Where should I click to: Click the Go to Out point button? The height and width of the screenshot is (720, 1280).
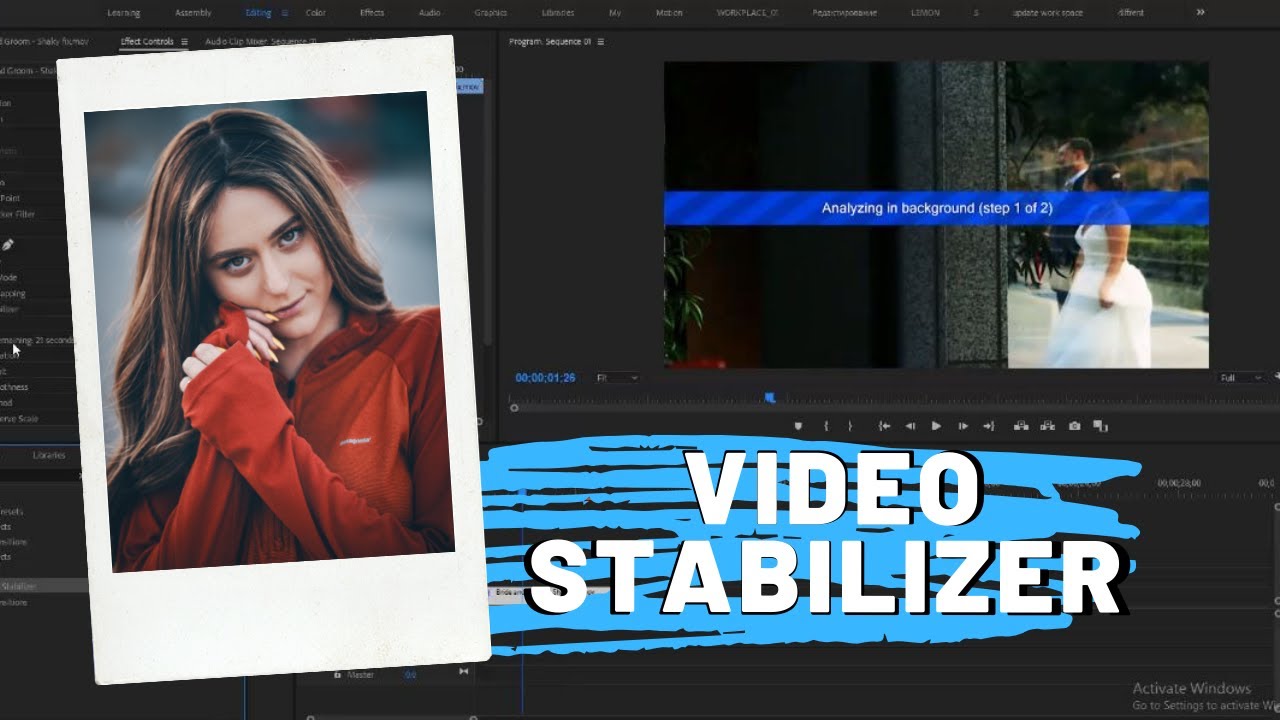tap(989, 426)
